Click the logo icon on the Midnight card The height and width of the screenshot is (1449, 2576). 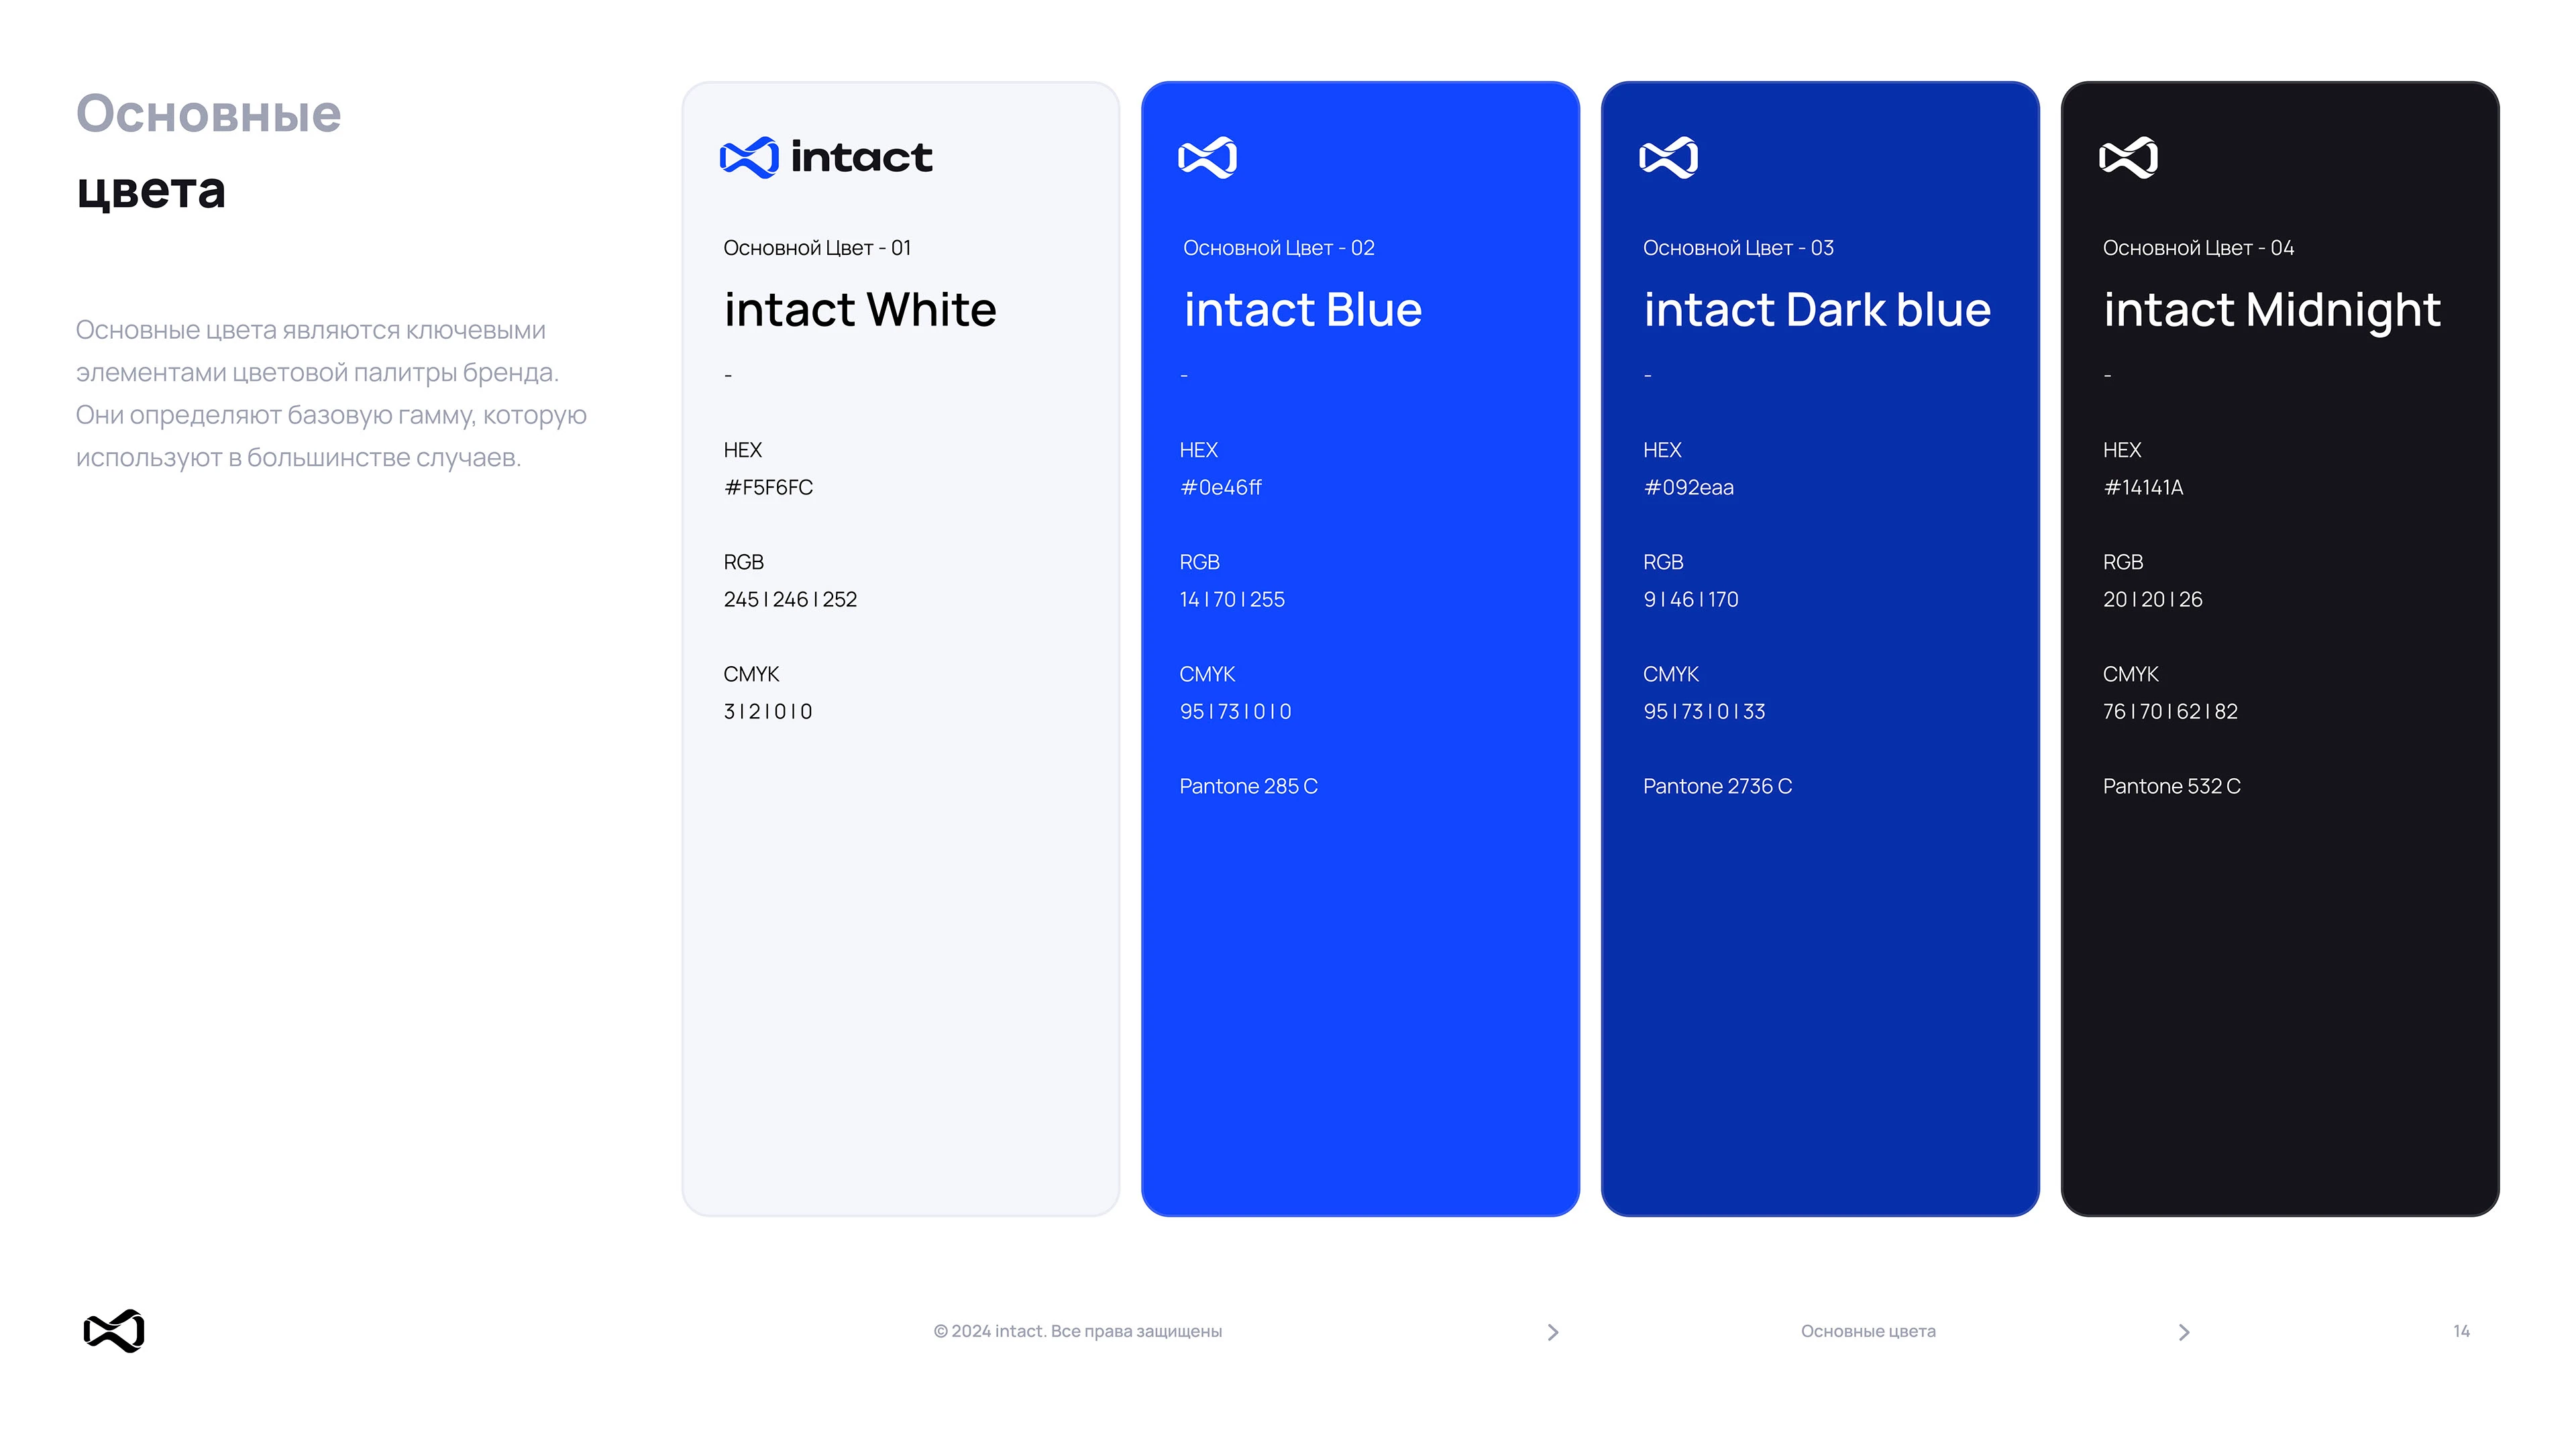pos(2128,157)
